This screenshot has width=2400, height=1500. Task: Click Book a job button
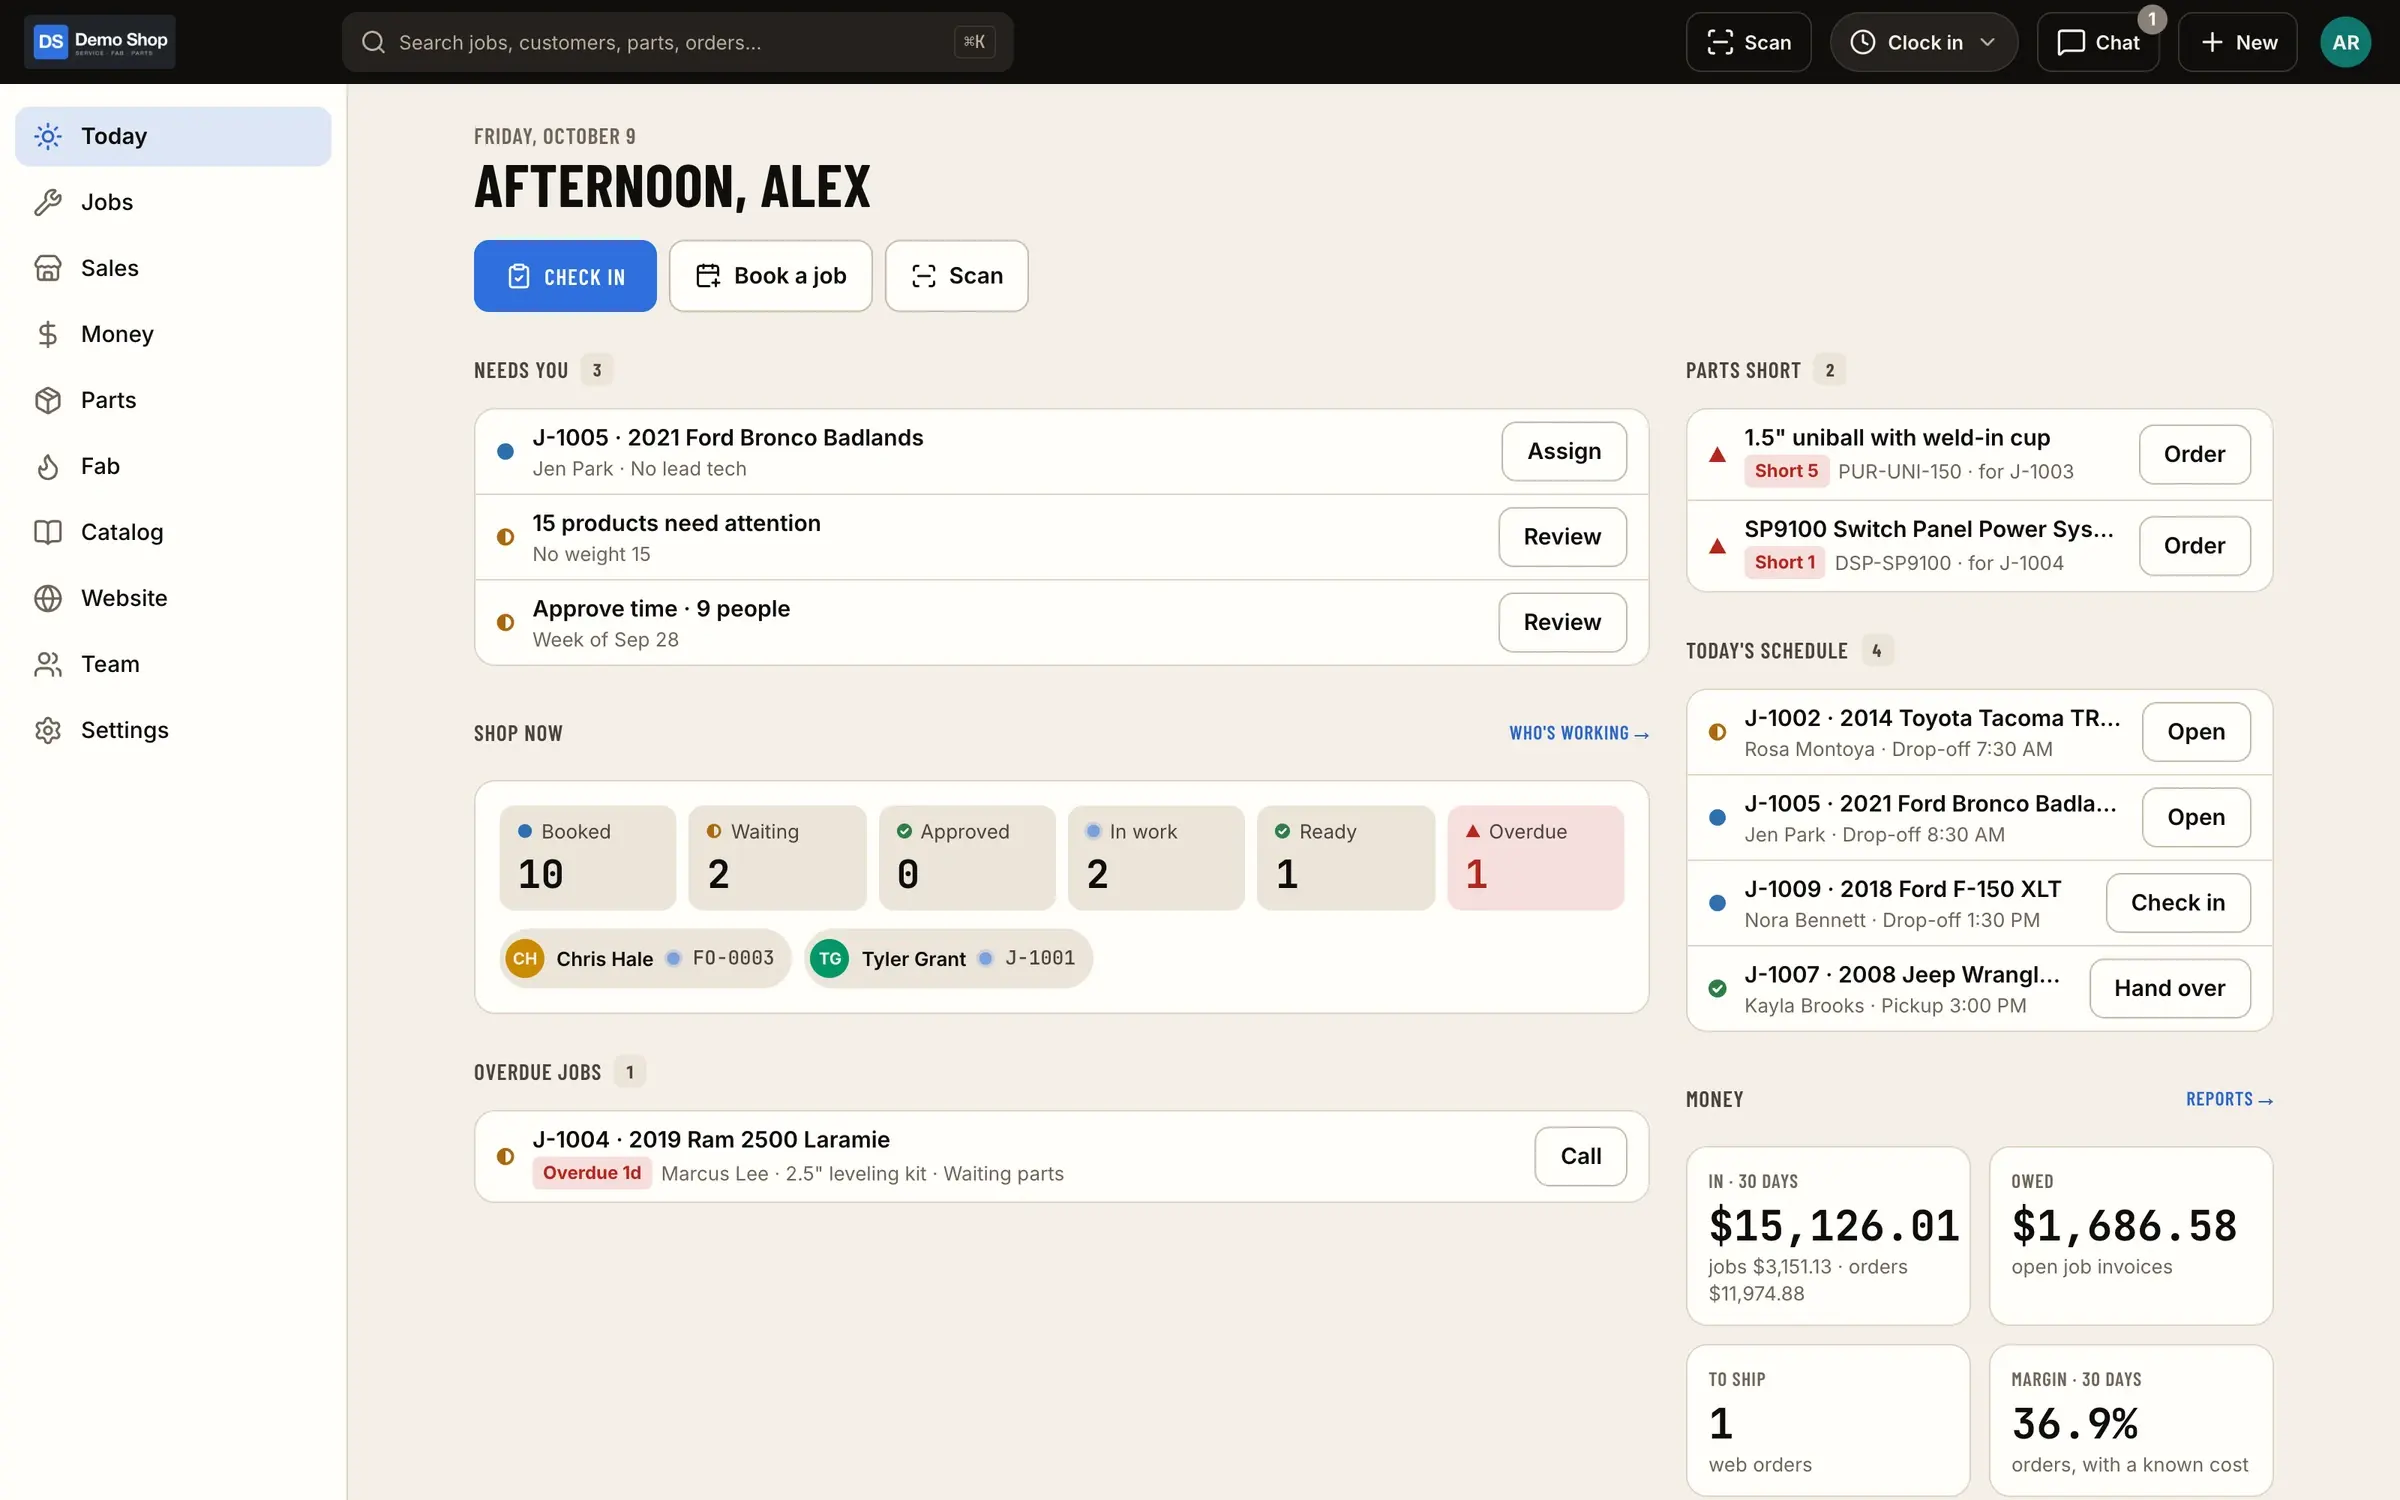coord(770,276)
